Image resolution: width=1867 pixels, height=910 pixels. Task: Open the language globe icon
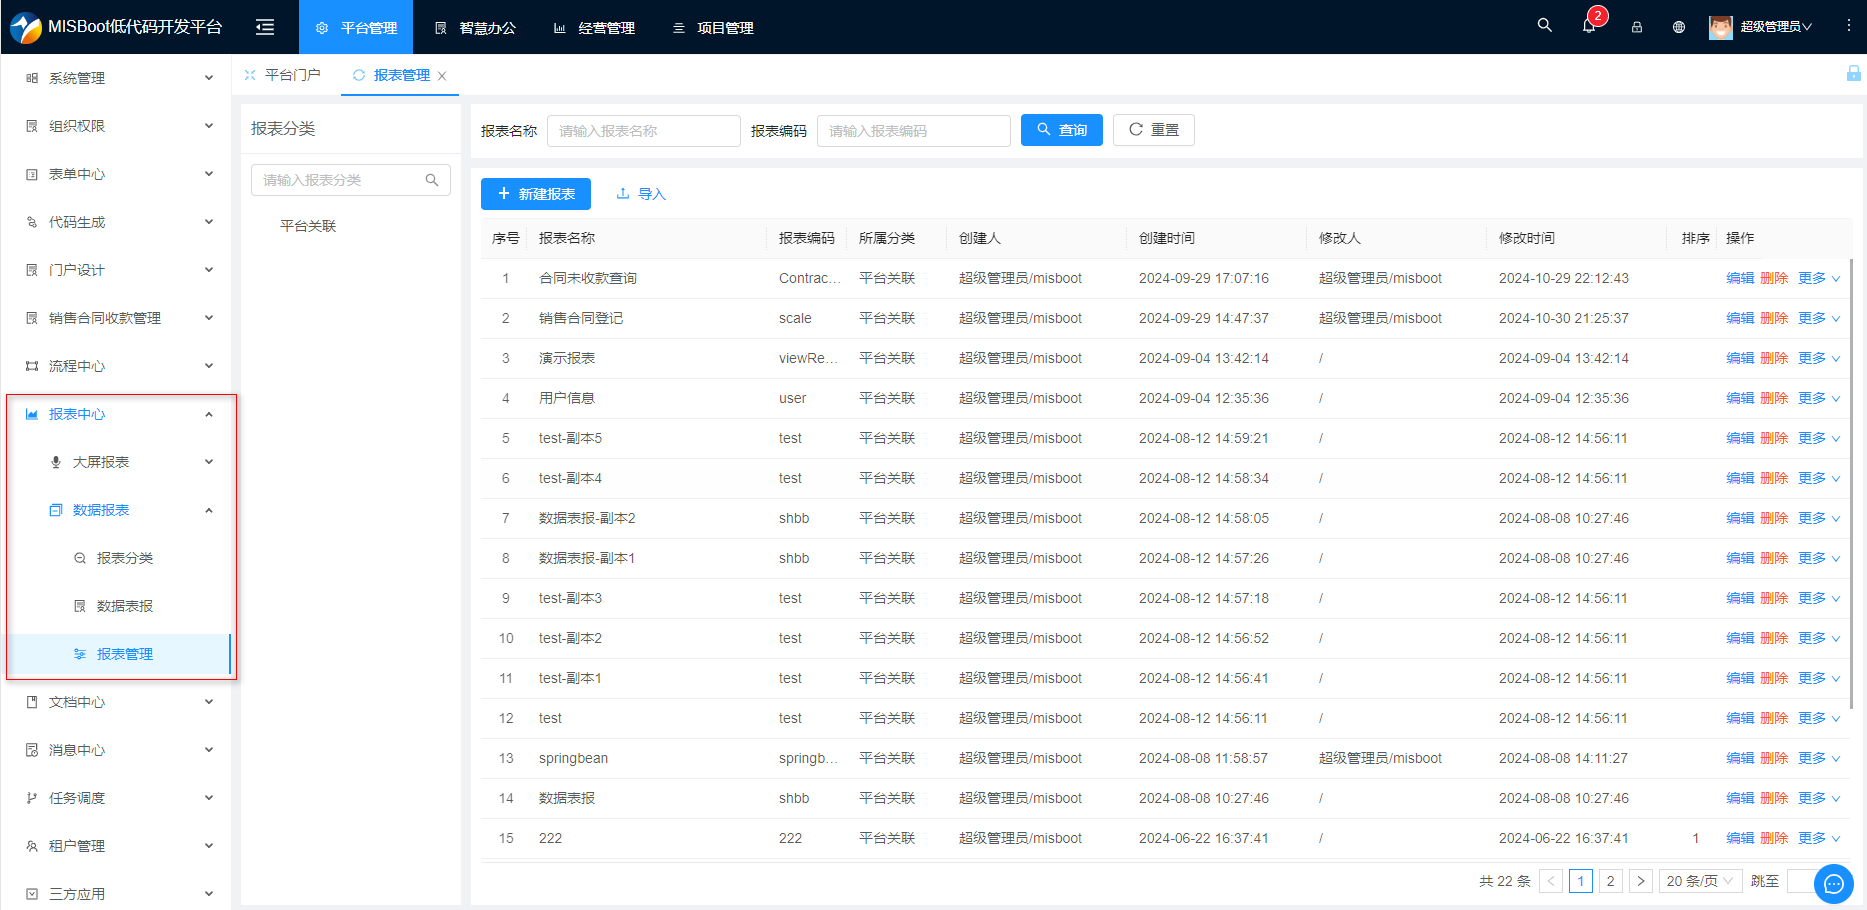click(1679, 27)
